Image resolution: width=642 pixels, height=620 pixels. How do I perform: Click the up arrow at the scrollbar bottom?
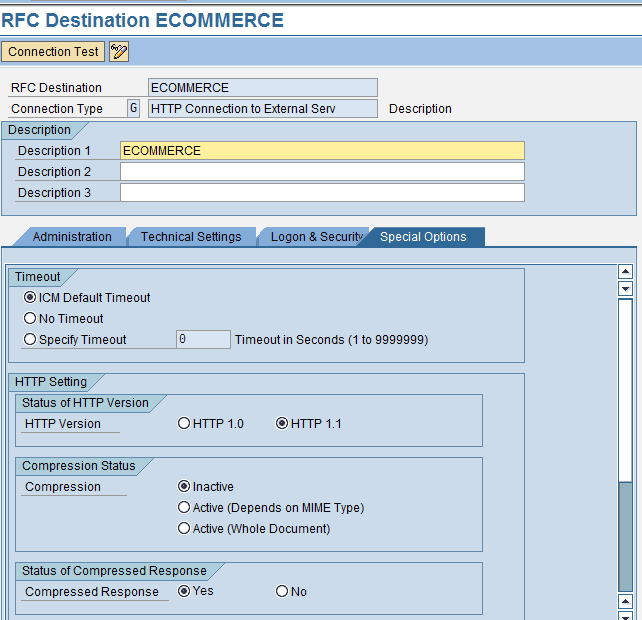pos(626,602)
